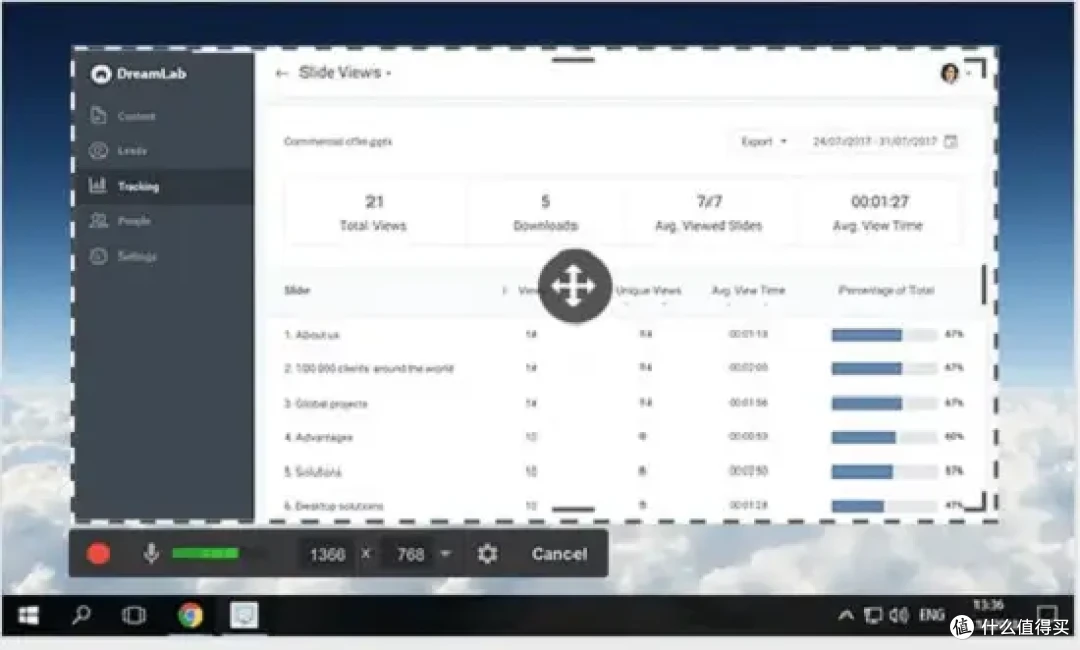1080x650 pixels.
Task: Open recorder settings gear icon
Action: (487, 554)
